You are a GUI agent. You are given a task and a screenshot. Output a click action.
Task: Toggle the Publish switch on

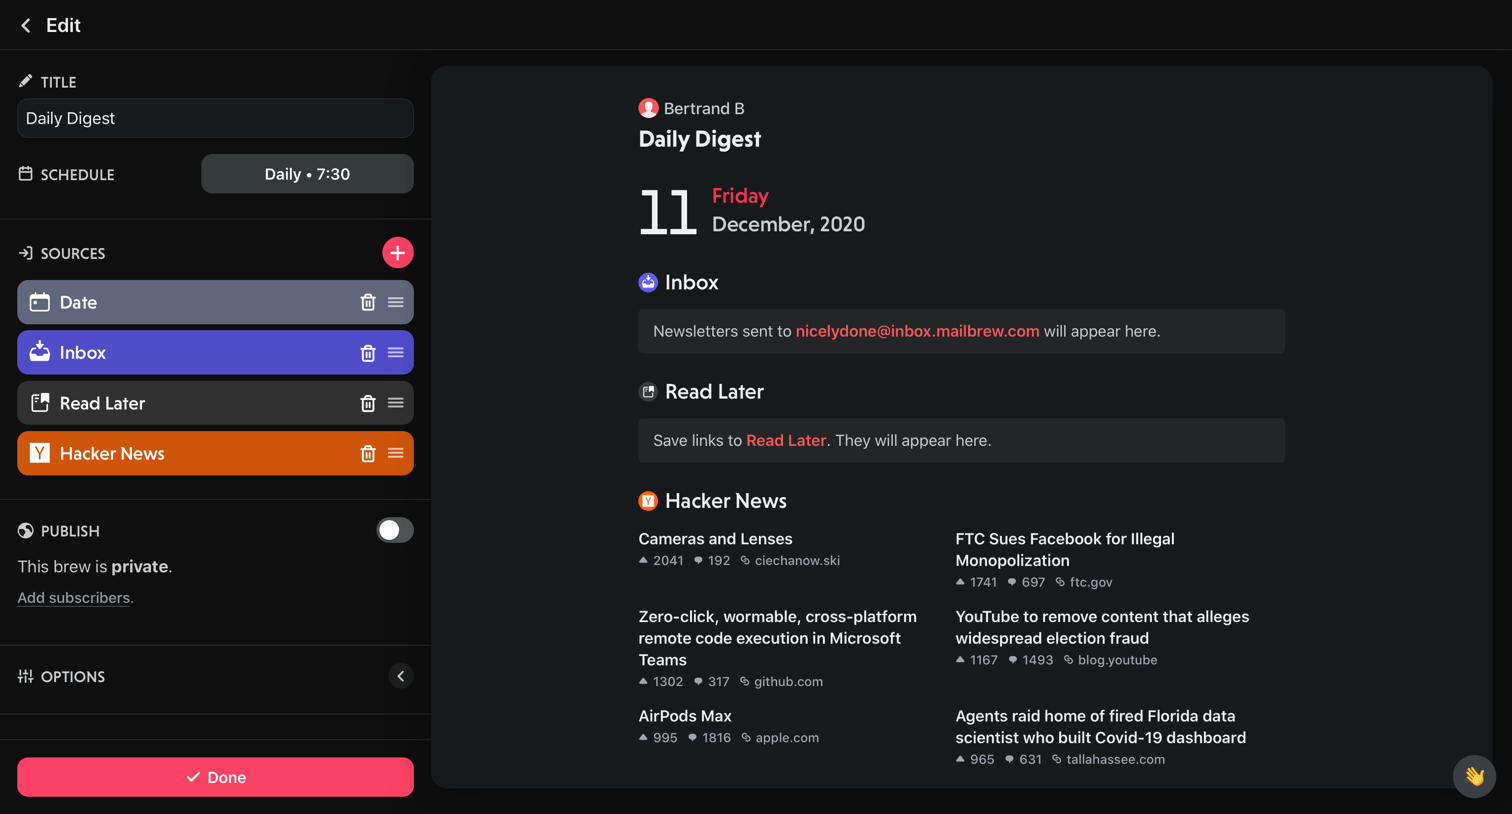tap(394, 530)
